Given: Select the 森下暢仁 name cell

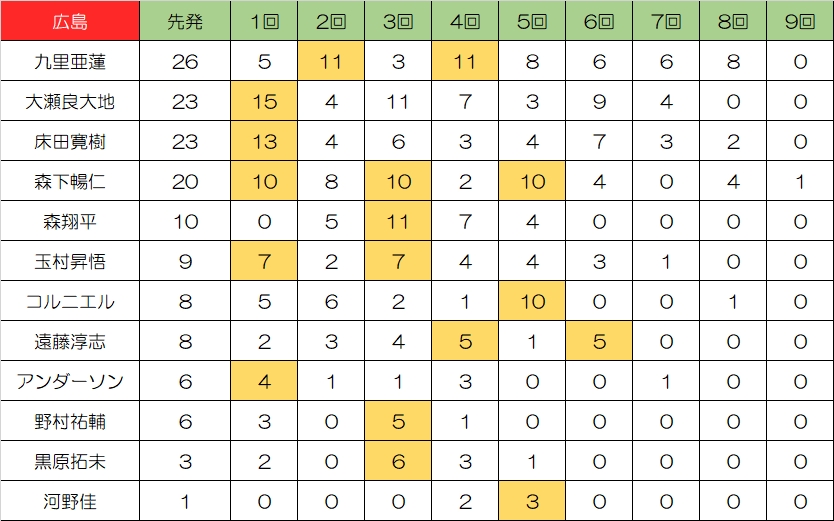Looking at the screenshot, I should (70, 181).
